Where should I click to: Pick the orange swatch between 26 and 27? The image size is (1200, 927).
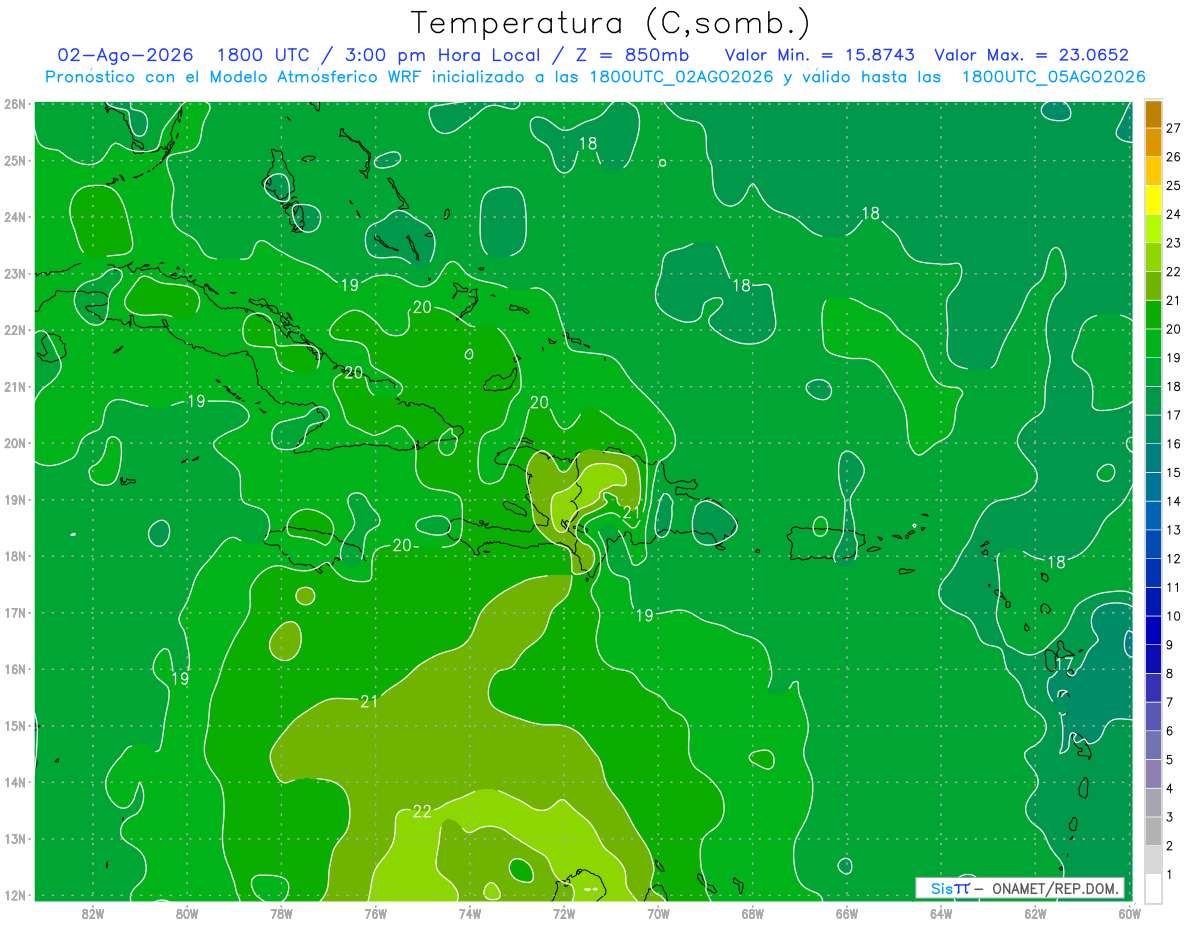point(1153,142)
